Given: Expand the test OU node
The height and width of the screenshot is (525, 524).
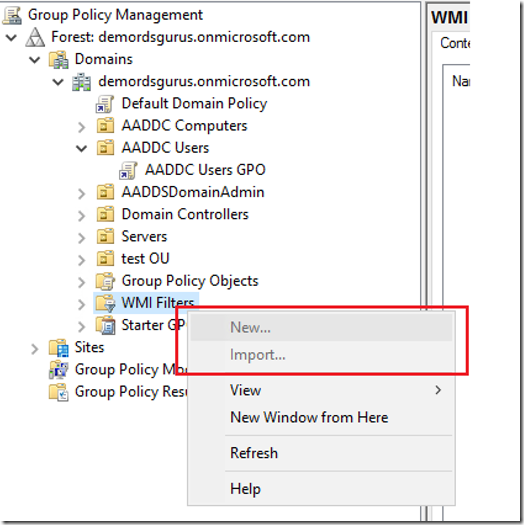Looking at the screenshot, I should (x=81, y=260).
